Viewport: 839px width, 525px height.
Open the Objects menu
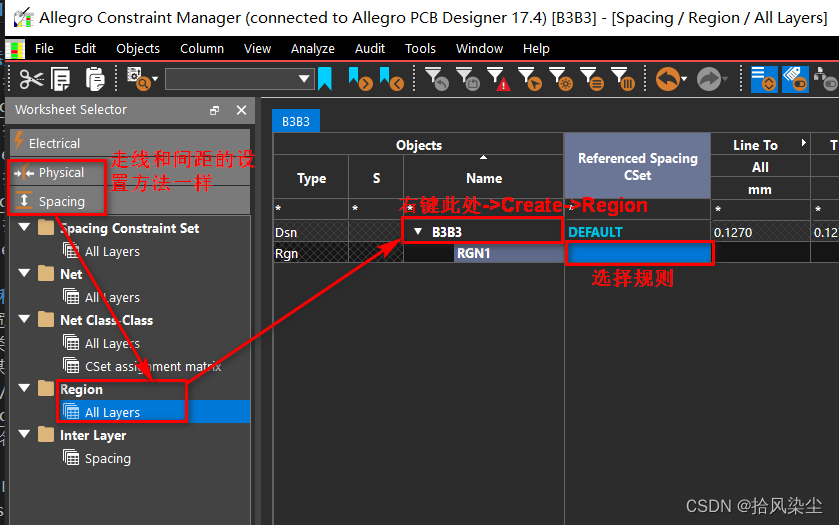[x=138, y=49]
